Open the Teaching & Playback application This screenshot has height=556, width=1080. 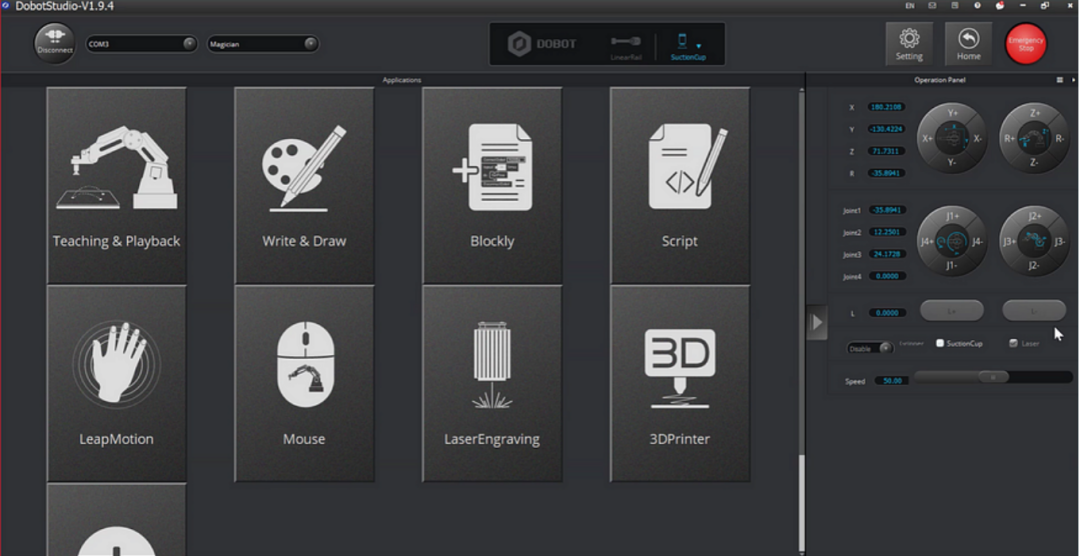pyautogui.click(x=116, y=185)
